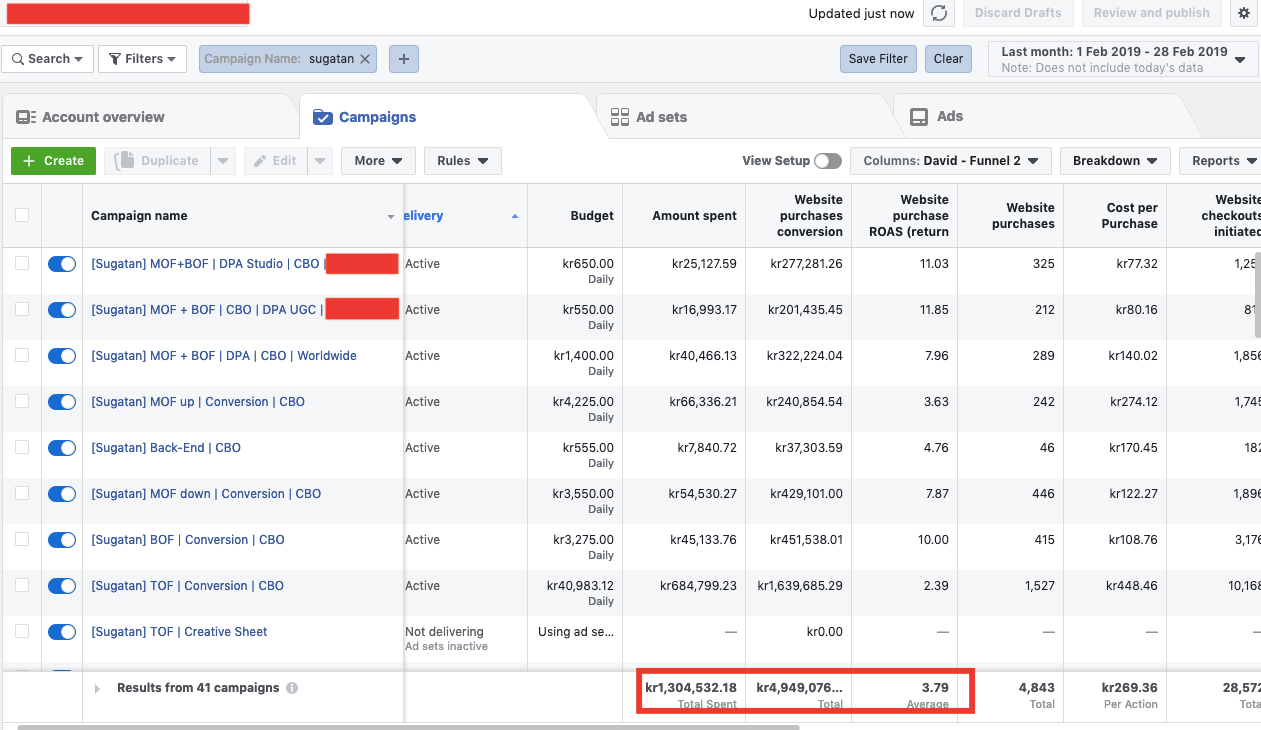Viewport: 1261px width, 730px height.
Task: Open the Breakdown dropdown
Action: pyautogui.click(x=1114, y=161)
